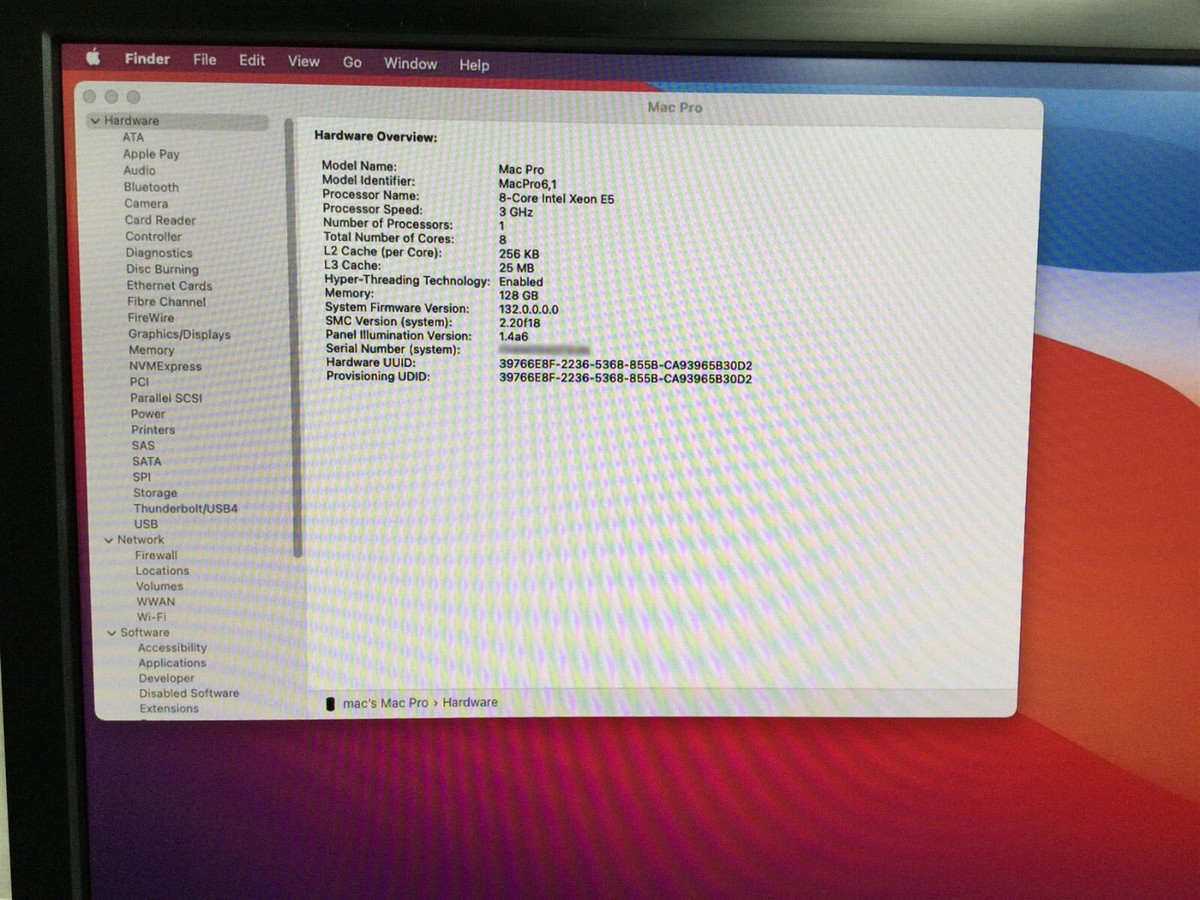Select Firewall in the sidebar
The width and height of the screenshot is (1200, 900).
click(156, 555)
